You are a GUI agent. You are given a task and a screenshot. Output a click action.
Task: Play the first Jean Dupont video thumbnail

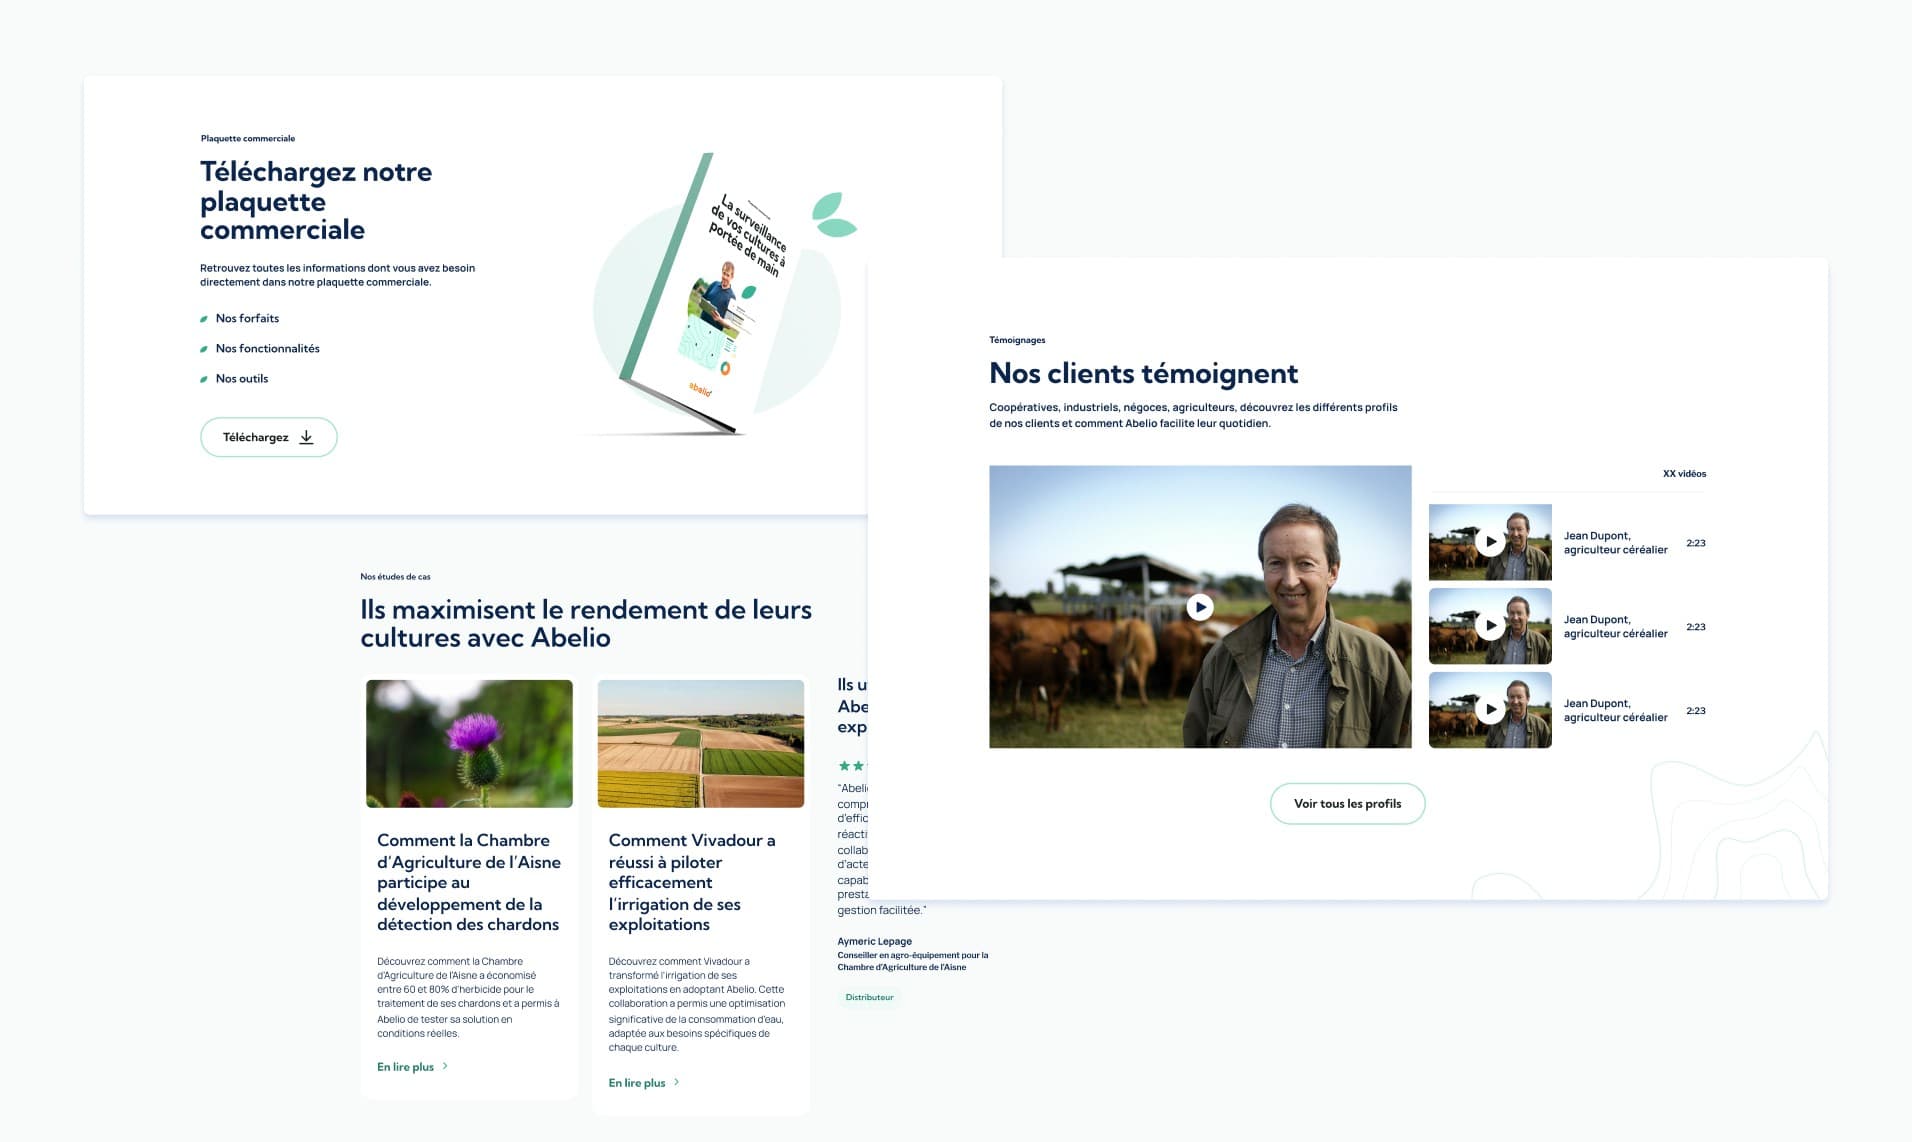pyautogui.click(x=1490, y=542)
